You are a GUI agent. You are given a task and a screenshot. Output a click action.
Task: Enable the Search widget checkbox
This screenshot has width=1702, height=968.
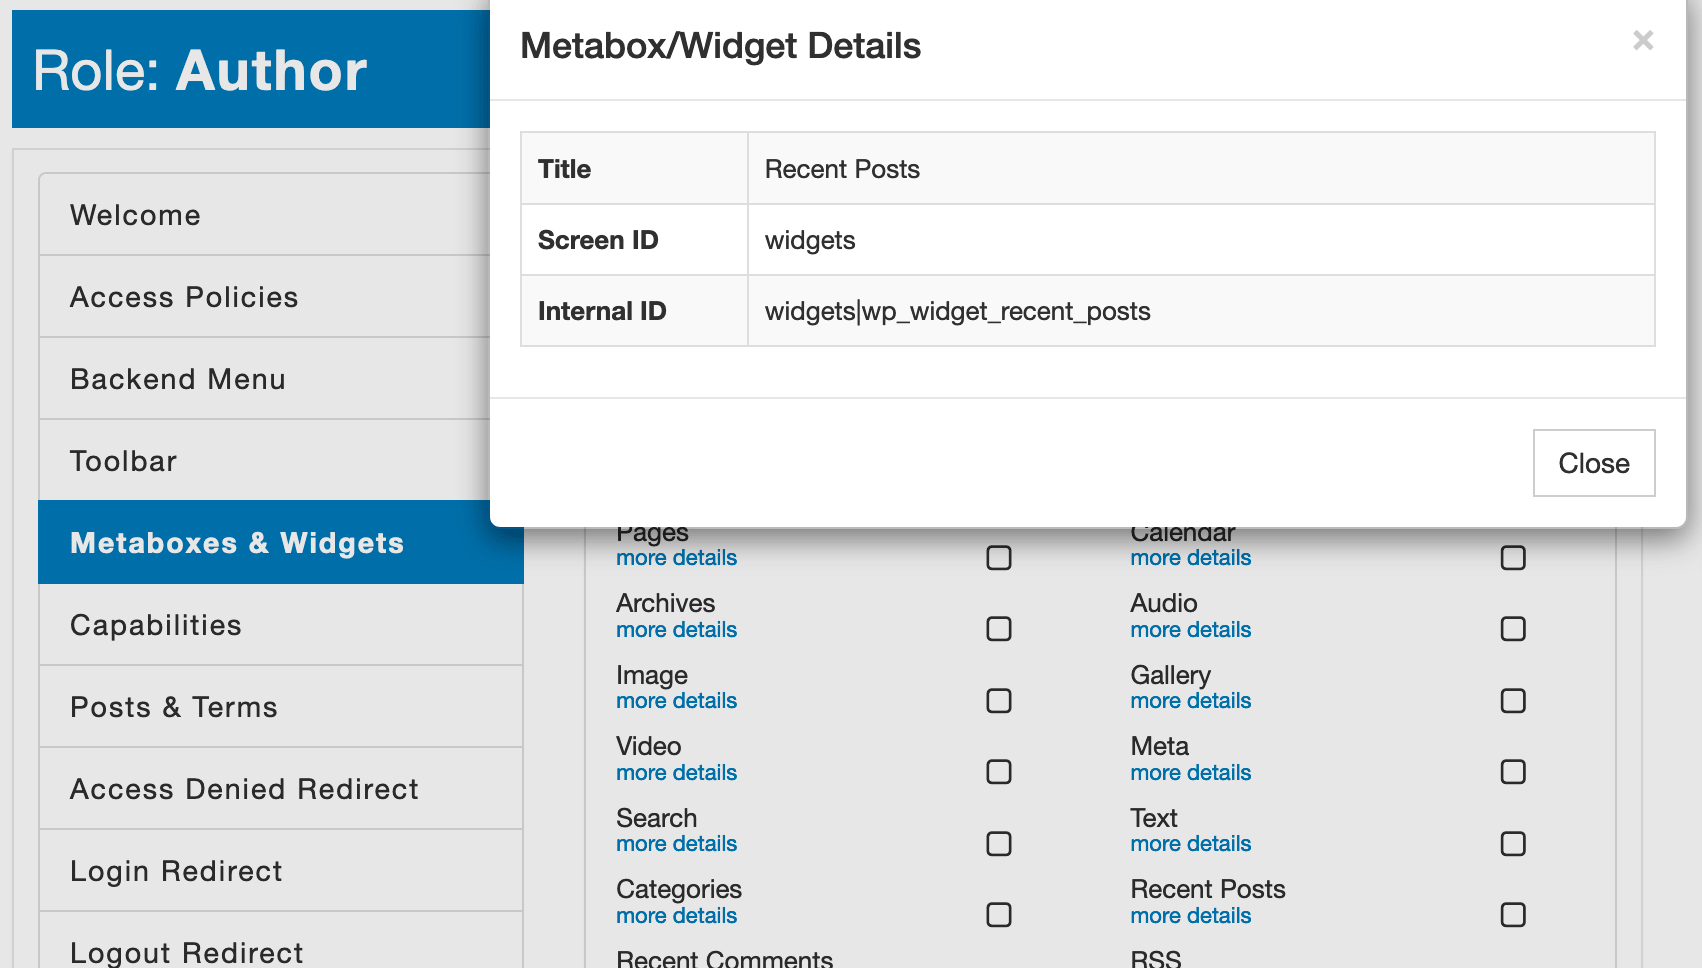tap(999, 844)
